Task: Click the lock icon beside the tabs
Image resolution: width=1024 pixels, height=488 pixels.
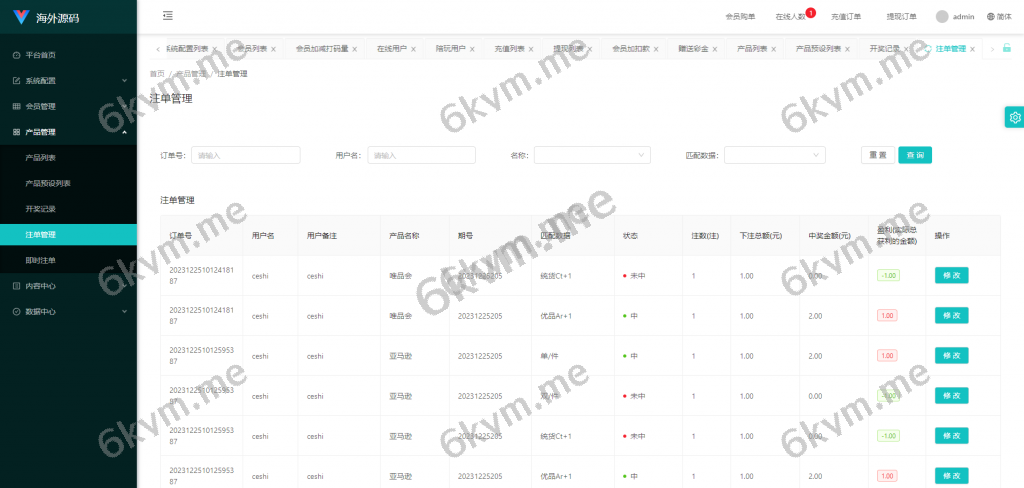Action: coord(1007,48)
